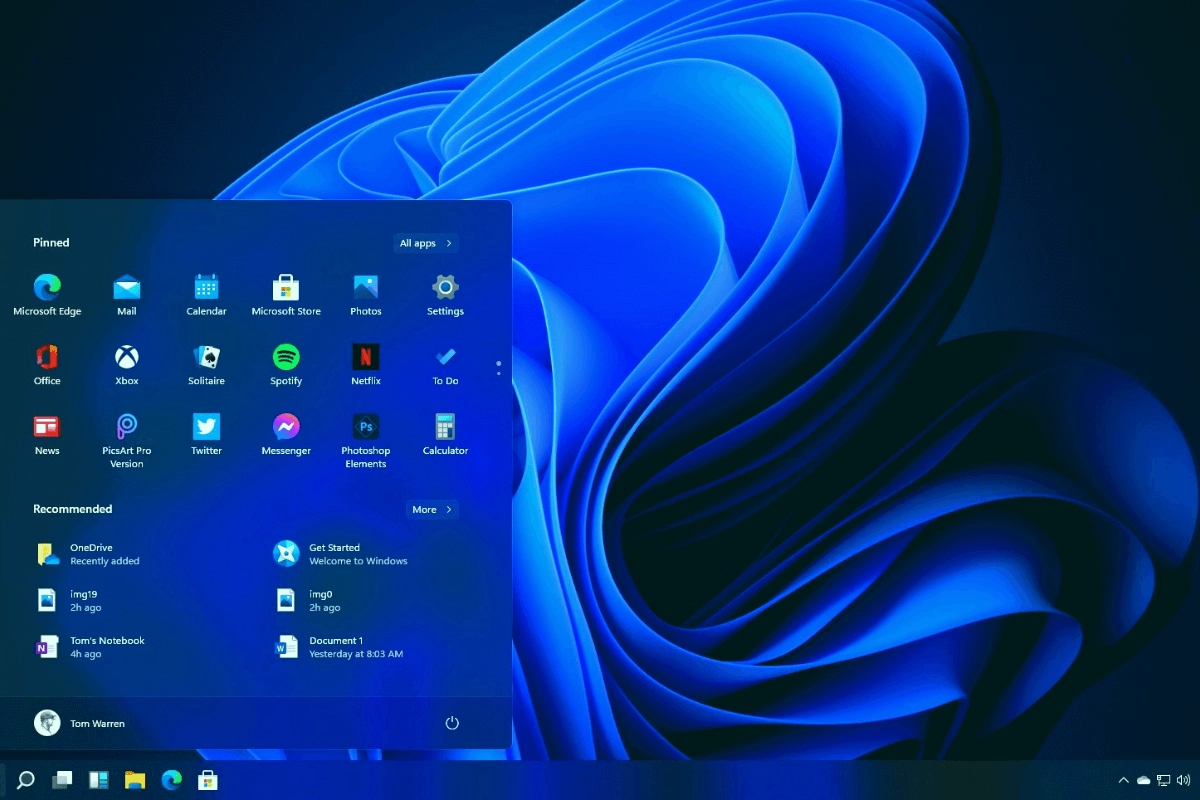Open the Xbox app
The width and height of the screenshot is (1200, 800).
tap(127, 357)
